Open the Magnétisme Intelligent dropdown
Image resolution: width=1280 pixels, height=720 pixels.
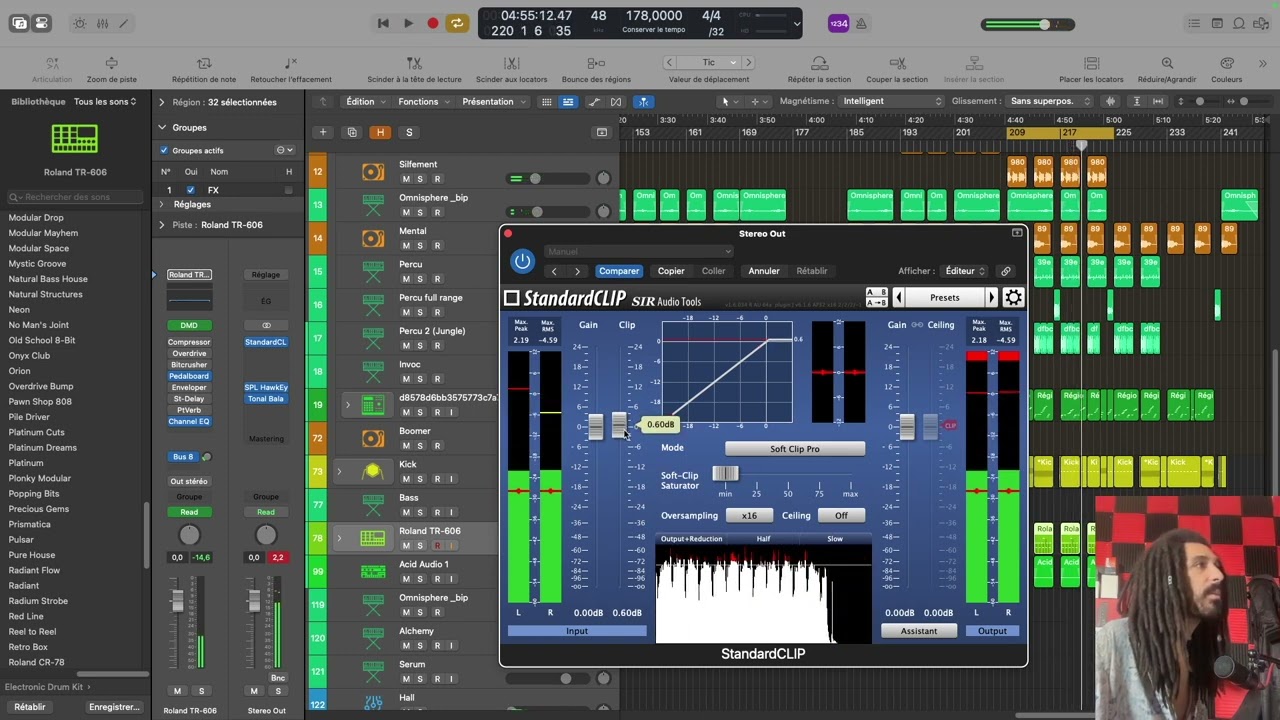pos(890,101)
